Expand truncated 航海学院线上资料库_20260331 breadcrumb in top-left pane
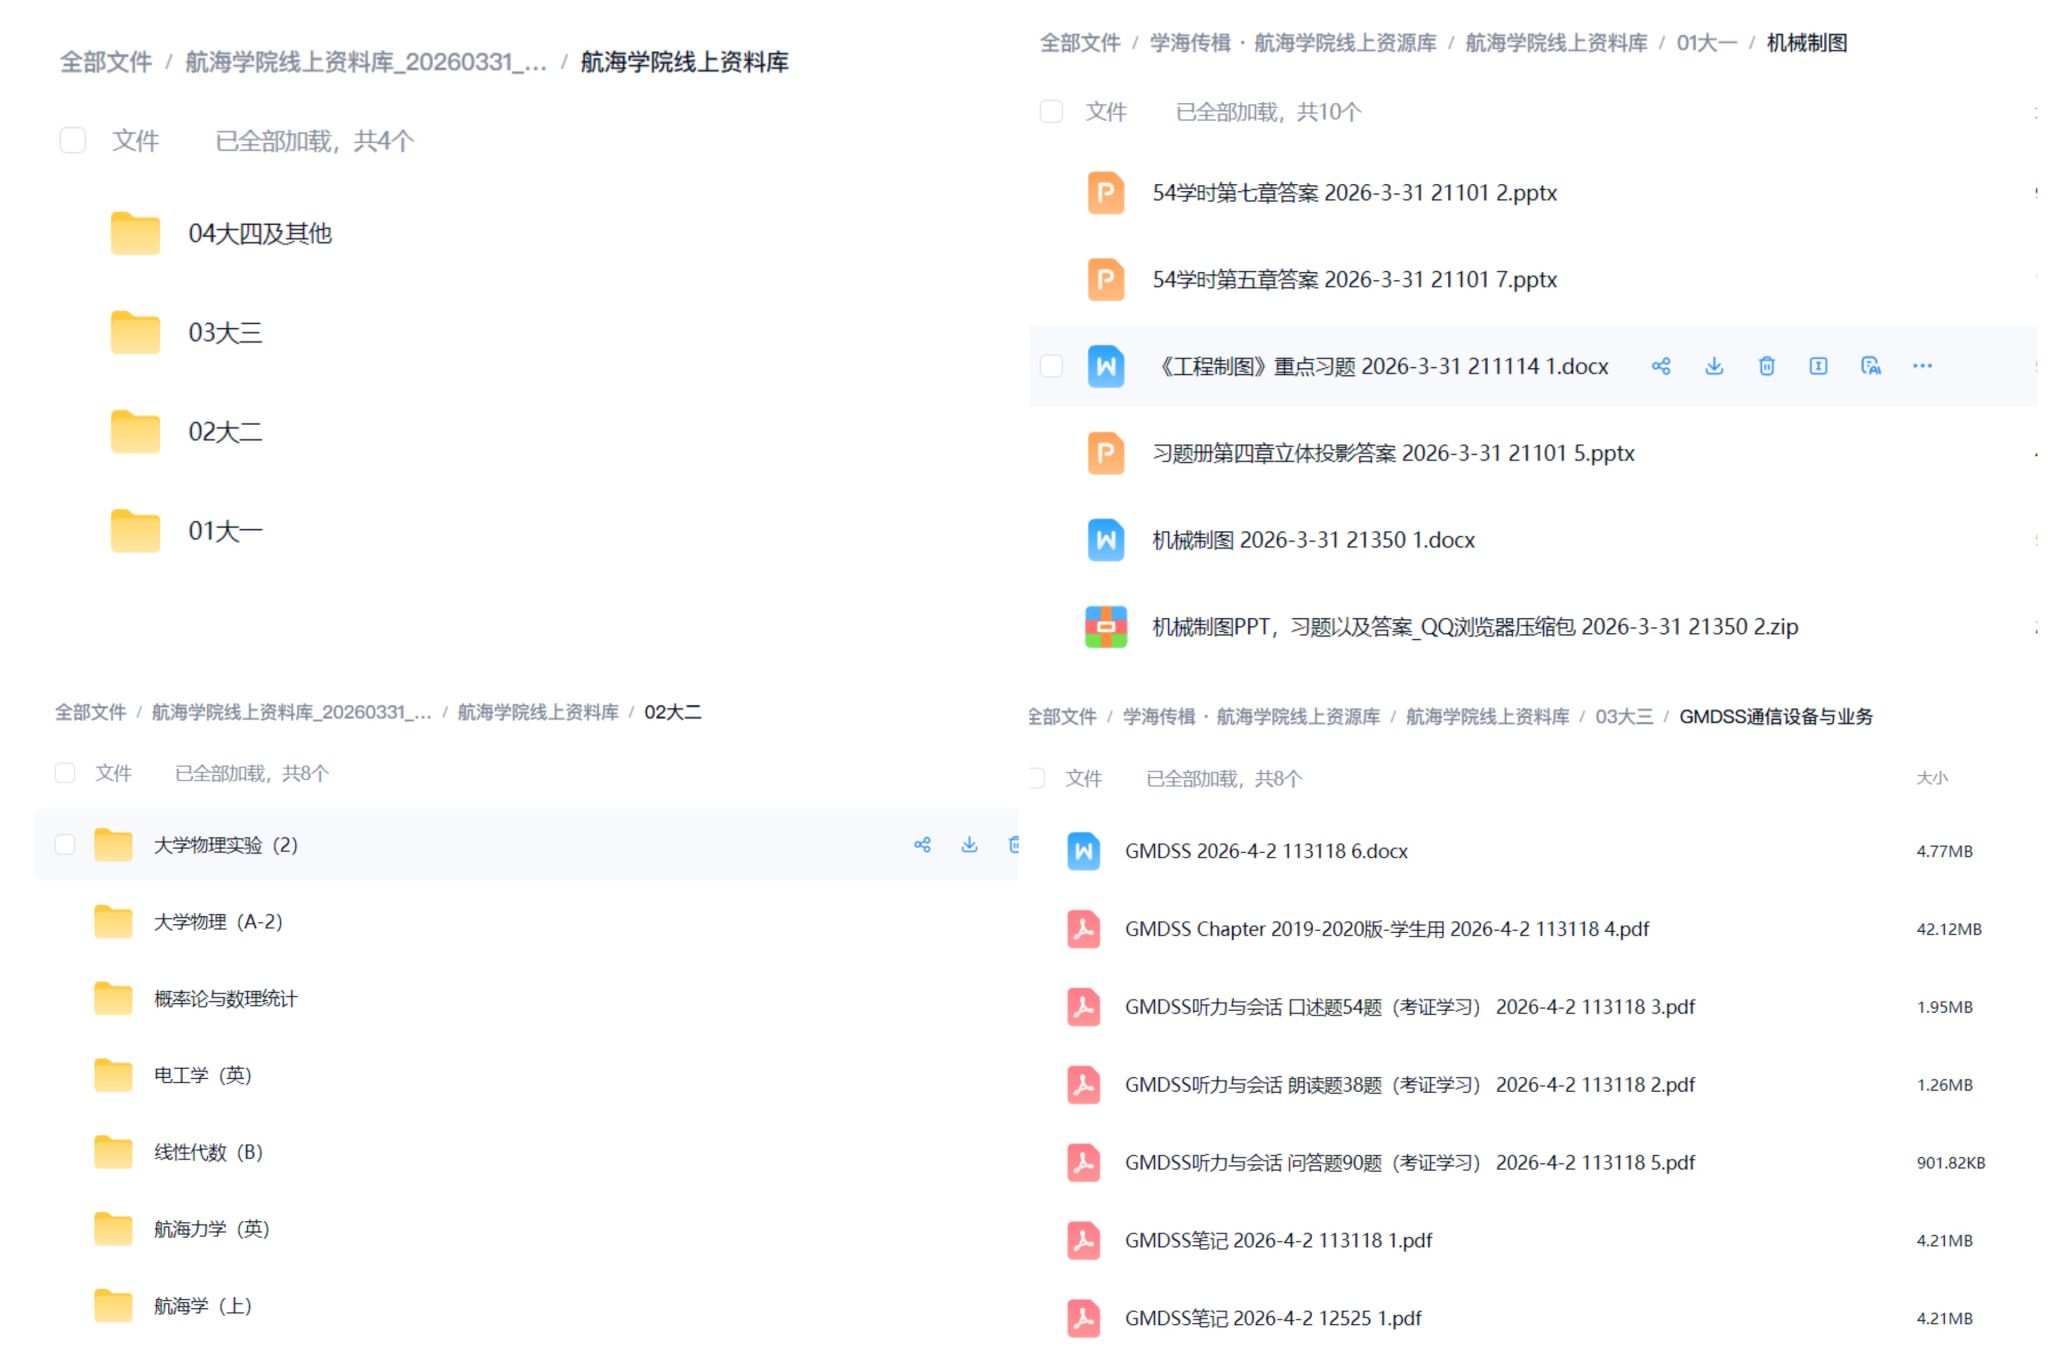 (366, 62)
